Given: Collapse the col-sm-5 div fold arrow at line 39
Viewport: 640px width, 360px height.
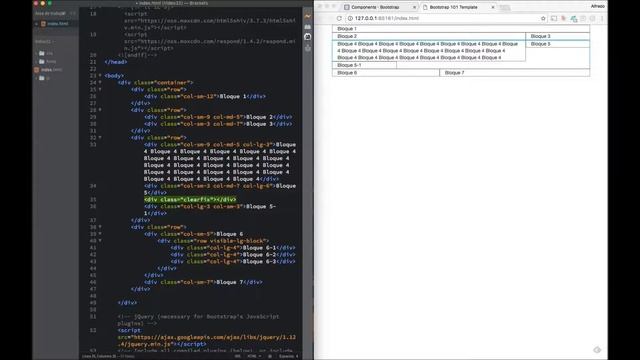Looking at the screenshot, I should (100, 234).
